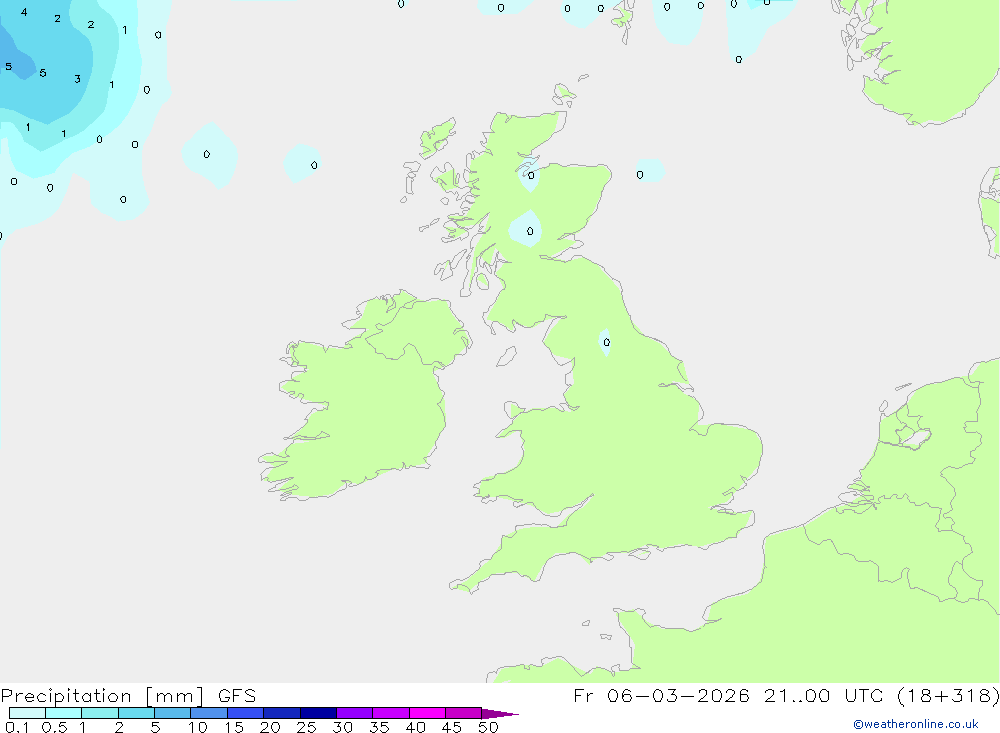Image resolution: width=1000 pixels, height=733 pixels.
Task: Select the 35–40 mm violet legend swatch
Action: tap(390, 713)
